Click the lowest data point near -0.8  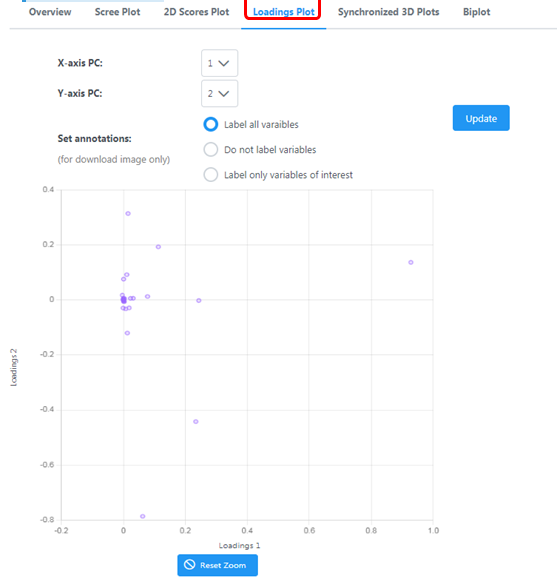tap(143, 516)
